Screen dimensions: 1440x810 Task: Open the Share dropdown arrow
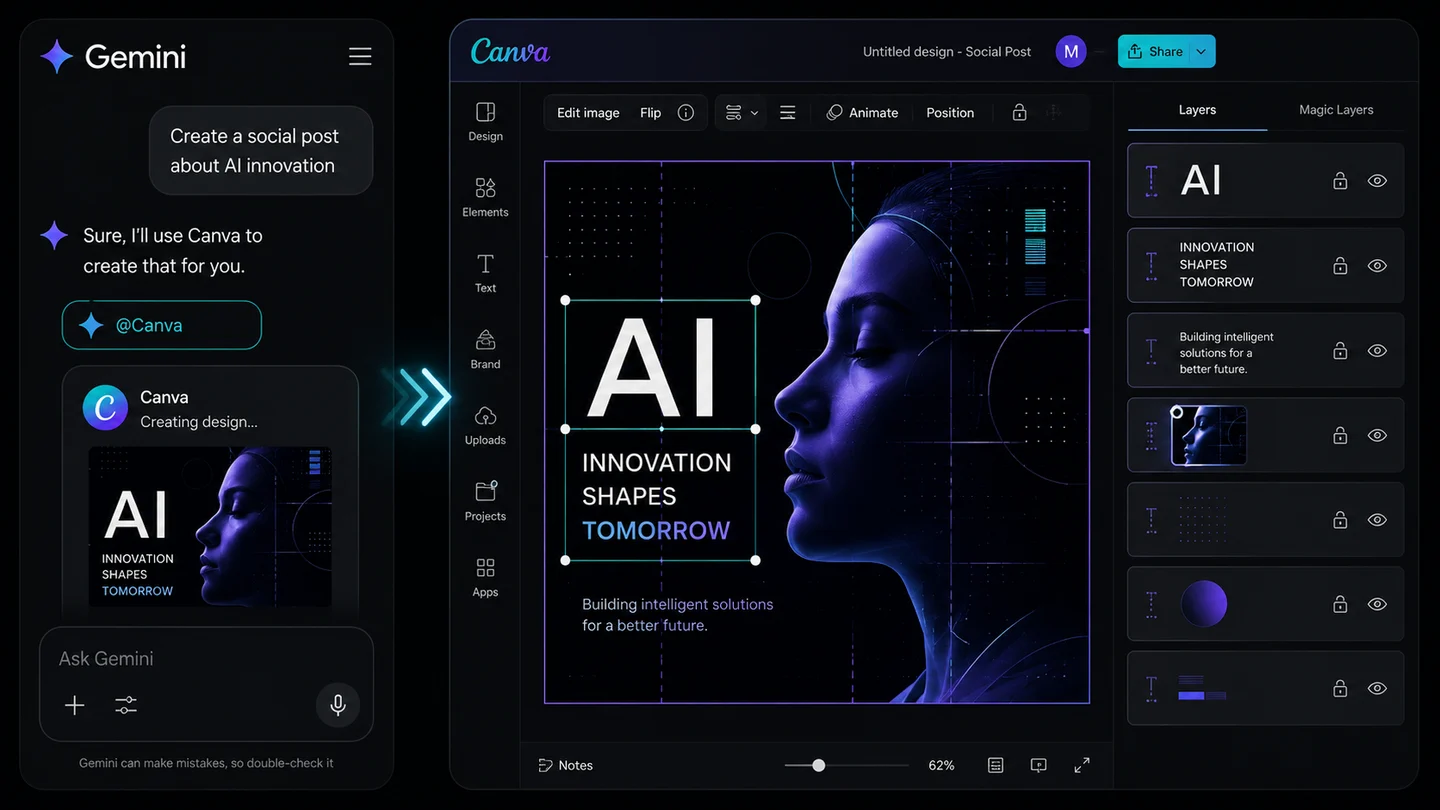(1202, 52)
